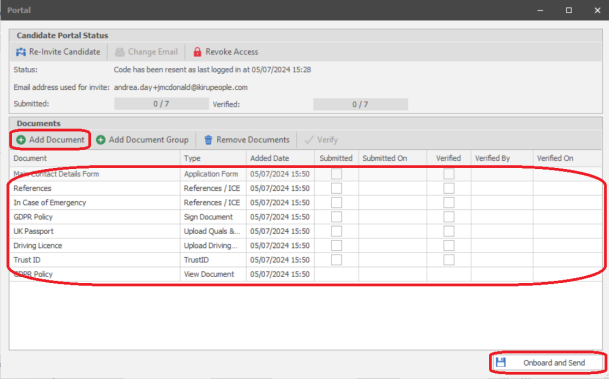Screen dimensions: 609x379
Task: Click the Re-Invite Candidate people icon
Action: tap(21, 52)
